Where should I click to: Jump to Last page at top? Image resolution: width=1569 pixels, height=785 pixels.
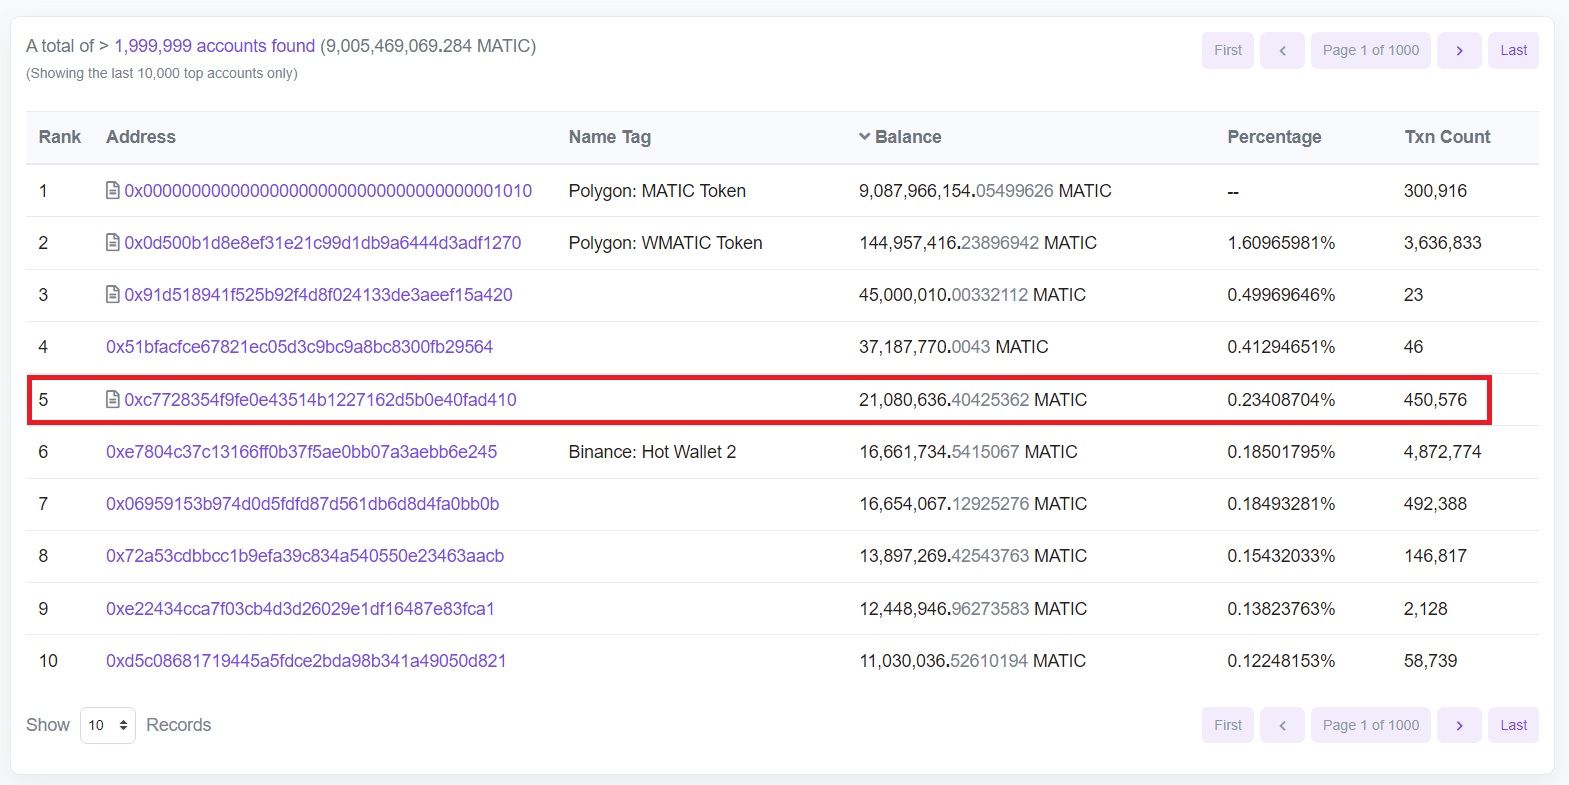[x=1513, y=50]
